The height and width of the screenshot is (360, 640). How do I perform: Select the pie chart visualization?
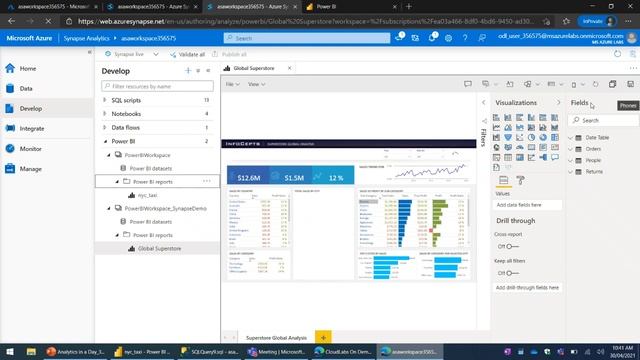pyautogui.click(x=531, y=138)
